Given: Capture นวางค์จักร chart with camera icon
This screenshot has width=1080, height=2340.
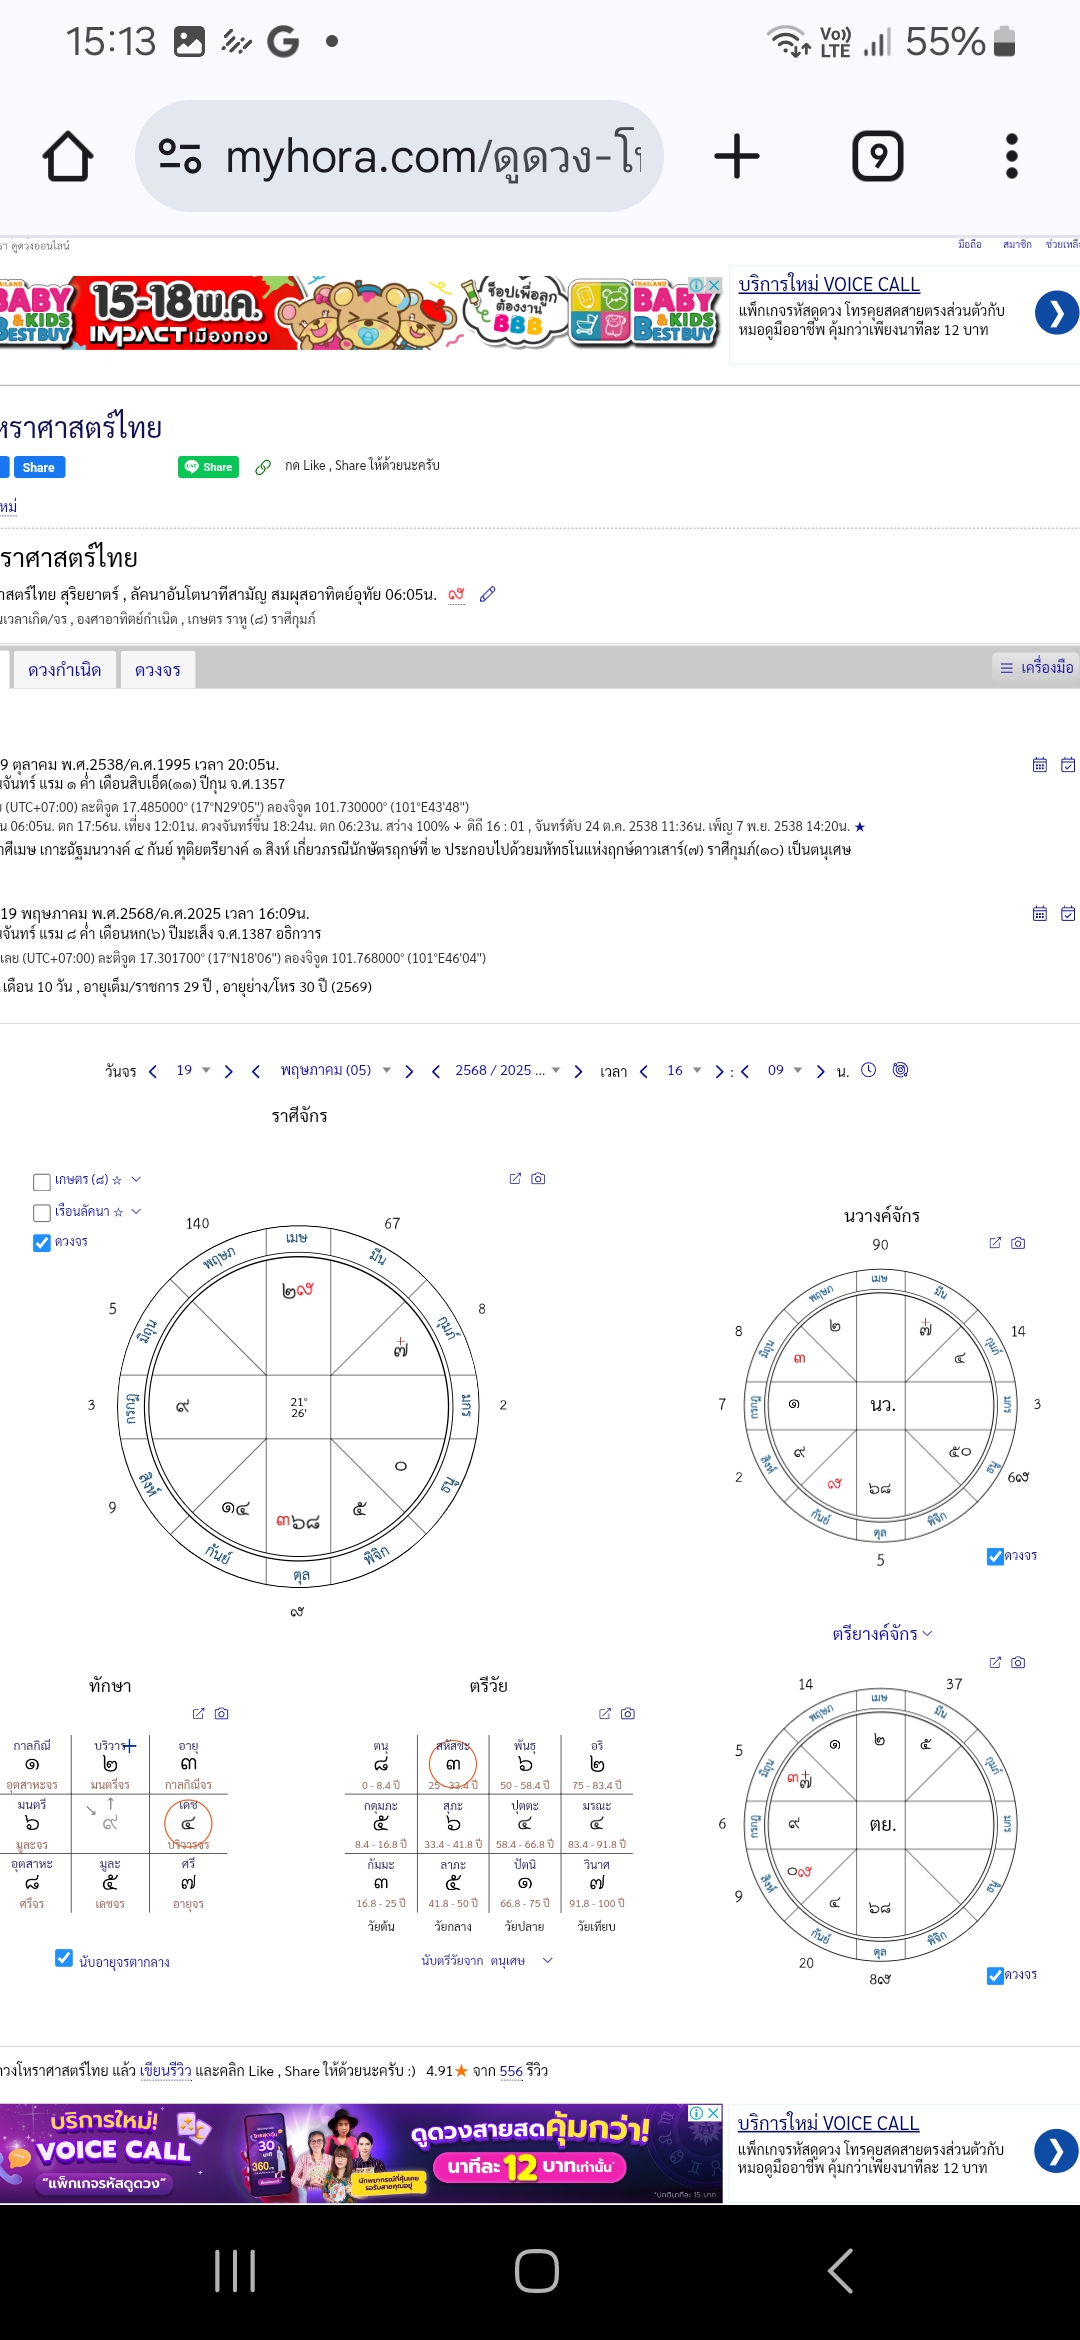Looking at the screenshot, I should (x=1018, y=1243).
